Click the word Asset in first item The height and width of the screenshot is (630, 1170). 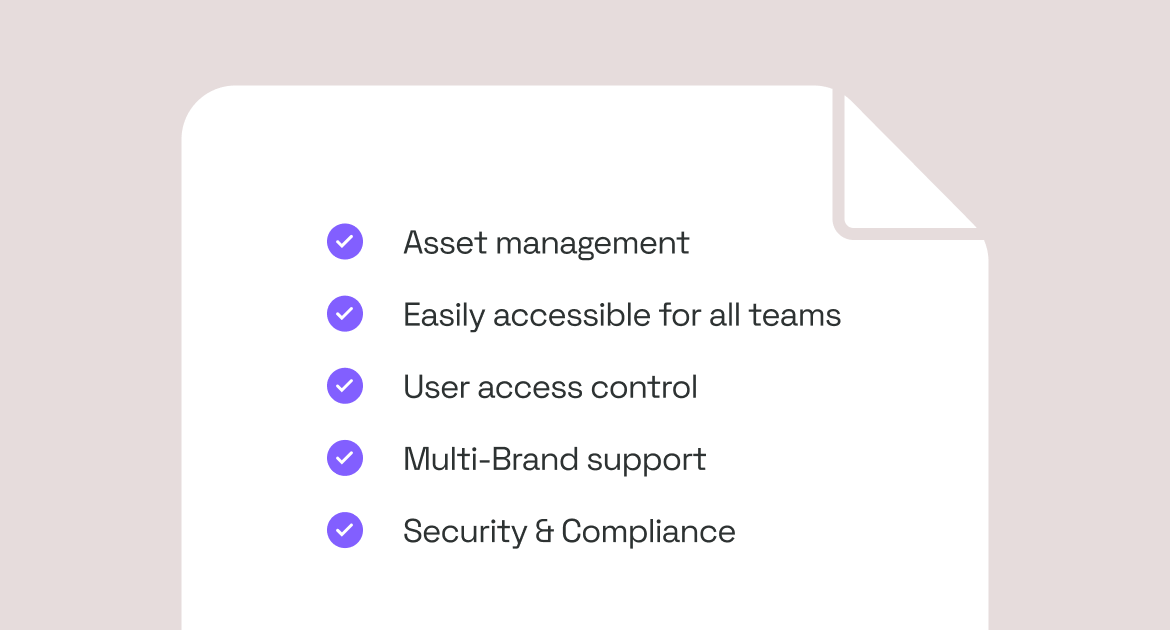click(445, 243)
